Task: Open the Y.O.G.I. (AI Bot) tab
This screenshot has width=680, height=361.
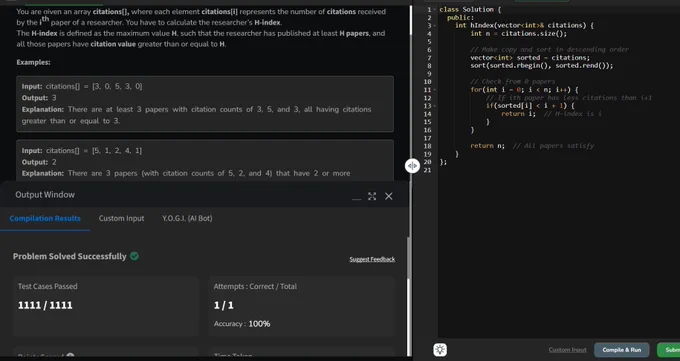Action: (x=187, y=218)
